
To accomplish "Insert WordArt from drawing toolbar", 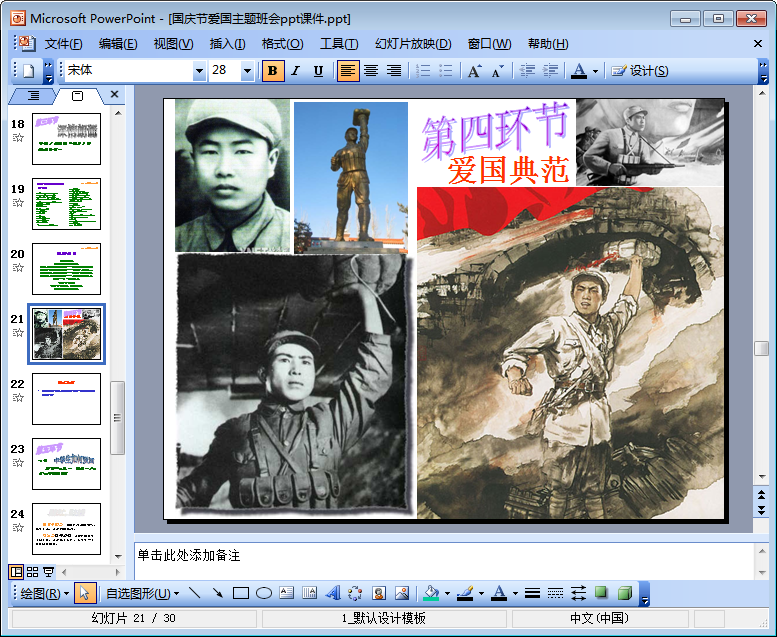I will click(333, 593).
